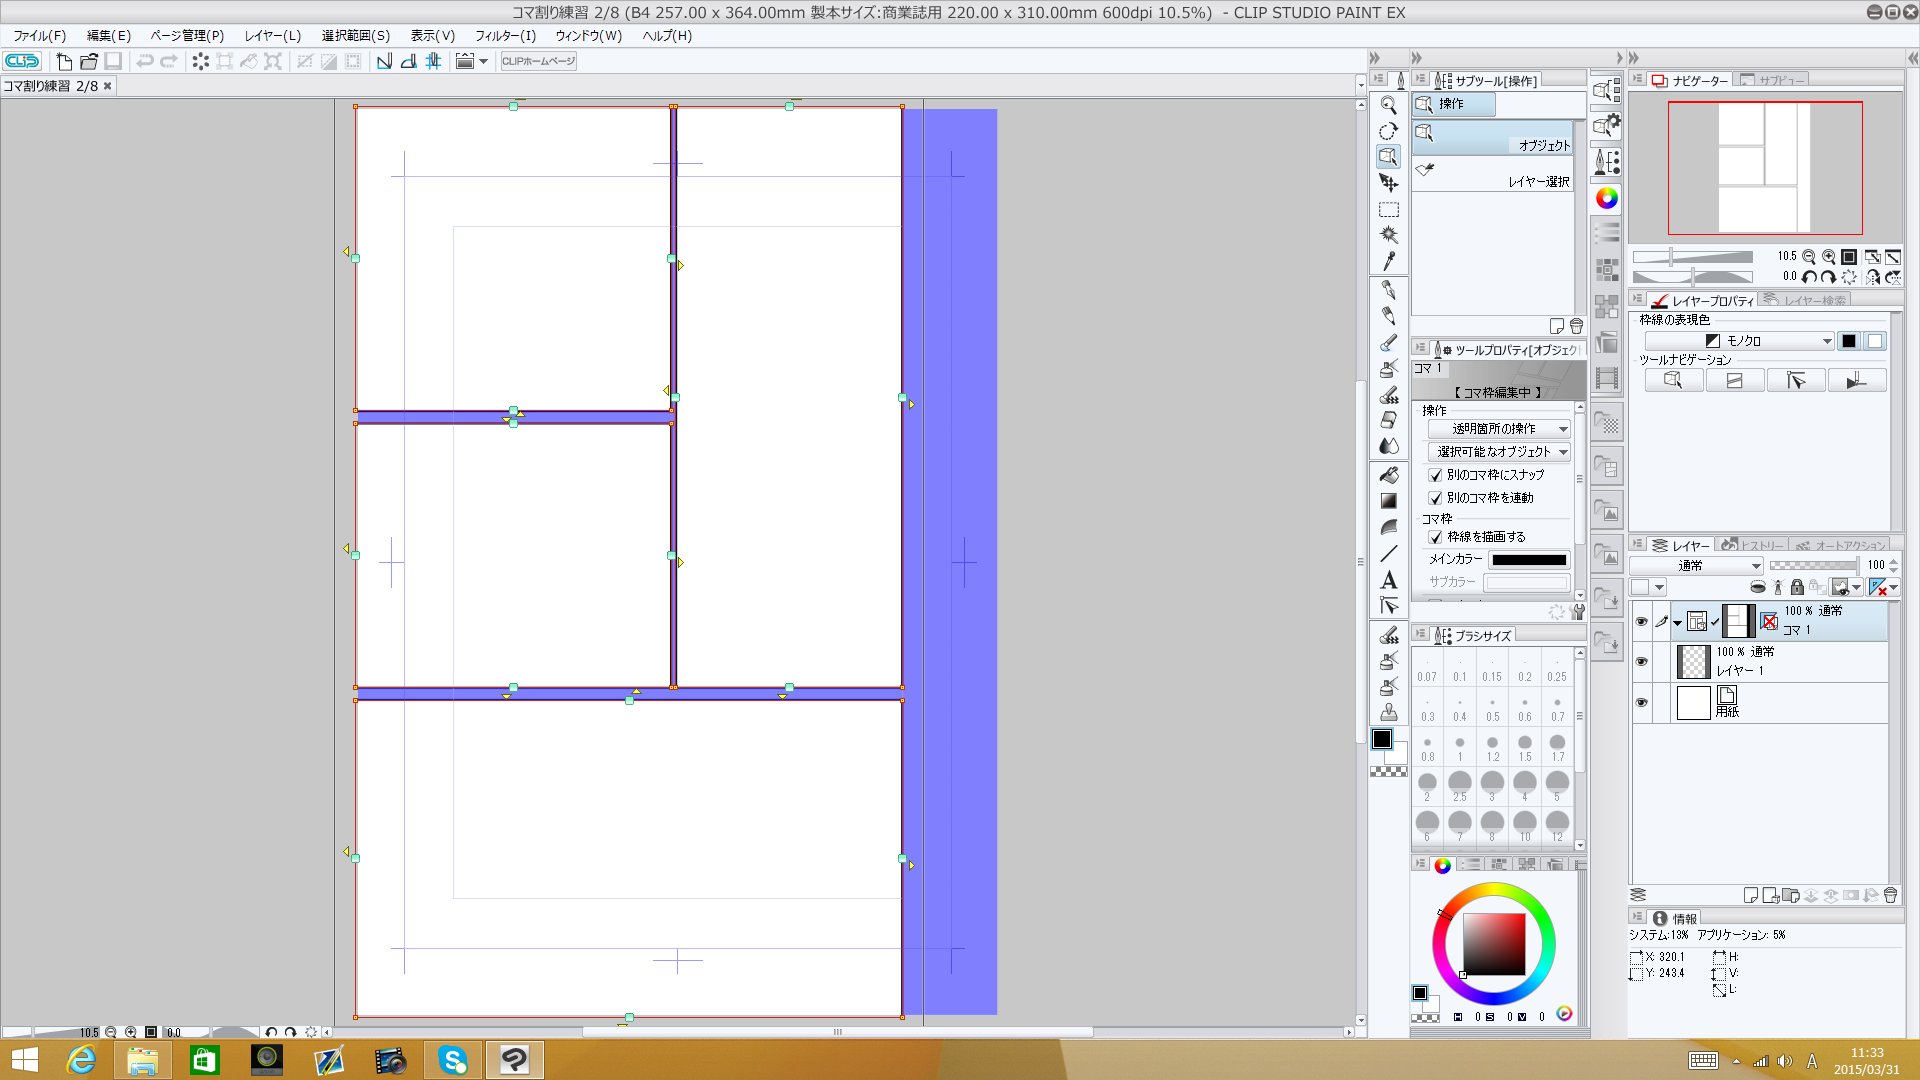
Task: Select the Eyedropper tool
Action: 1388,262
